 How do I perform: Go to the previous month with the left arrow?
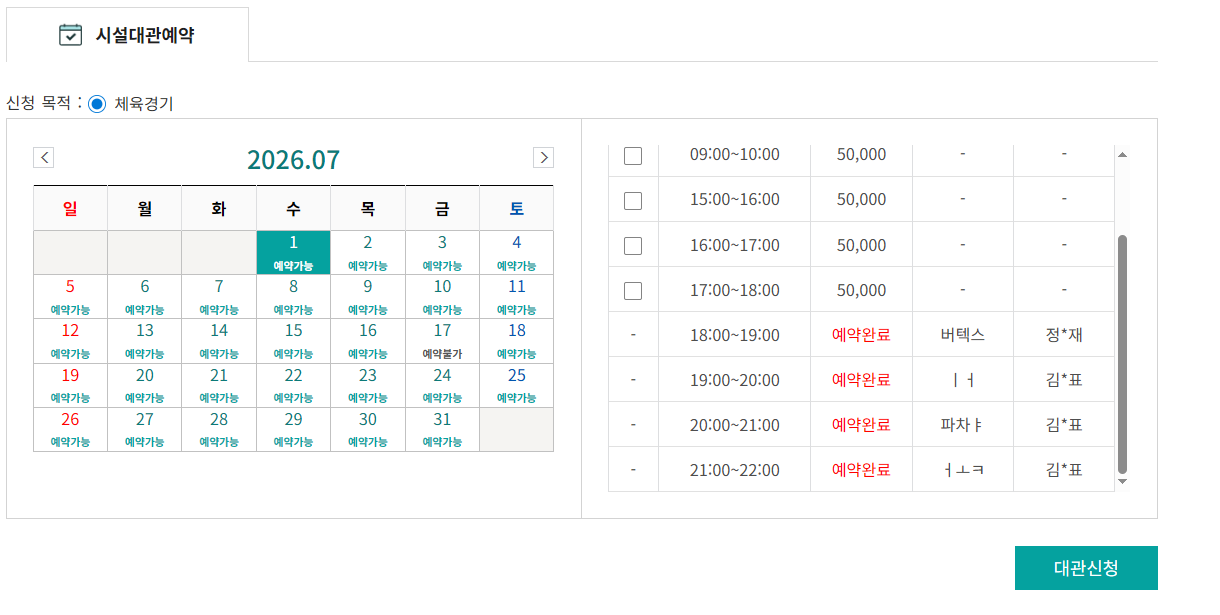pos(44,157)
